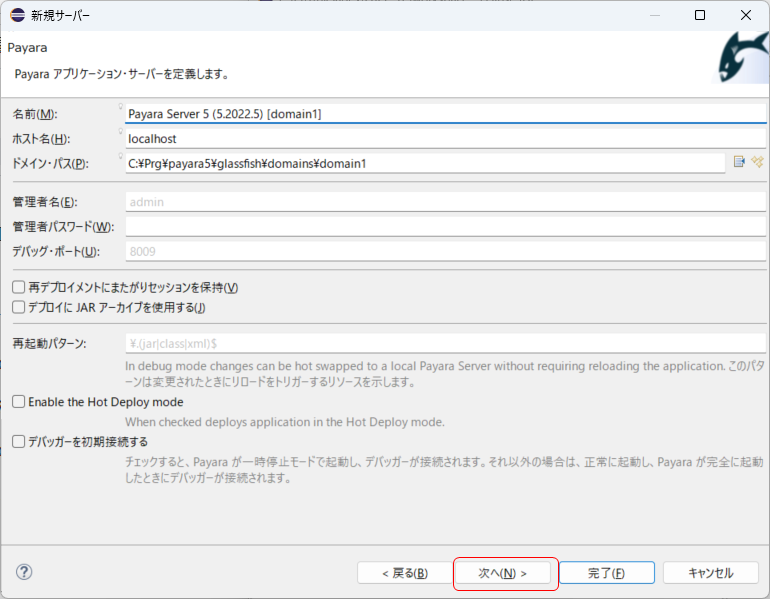This screenshot has height=599, width=770.
Task: Enable session preservation across redeployment checkbox
Action: point(19,287)
